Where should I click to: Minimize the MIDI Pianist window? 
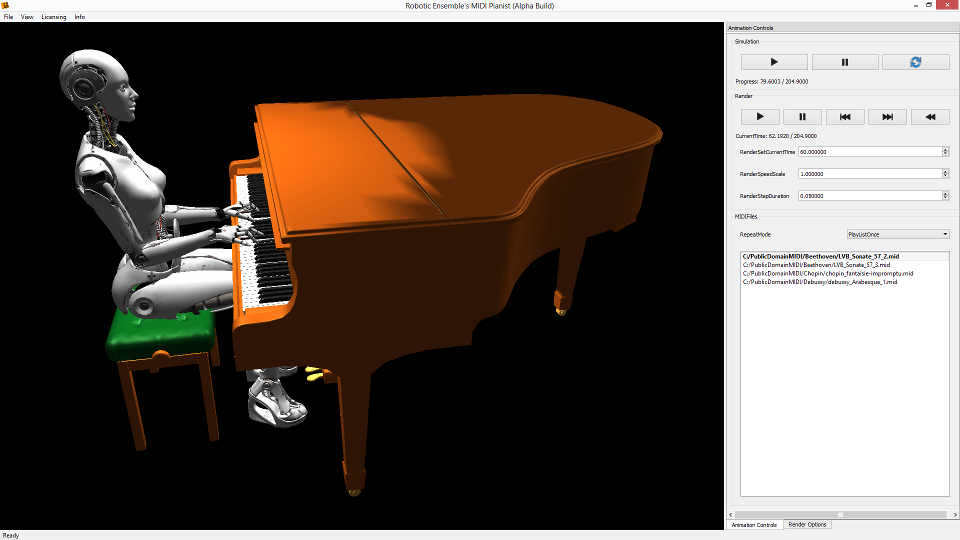tap(916, 5)
